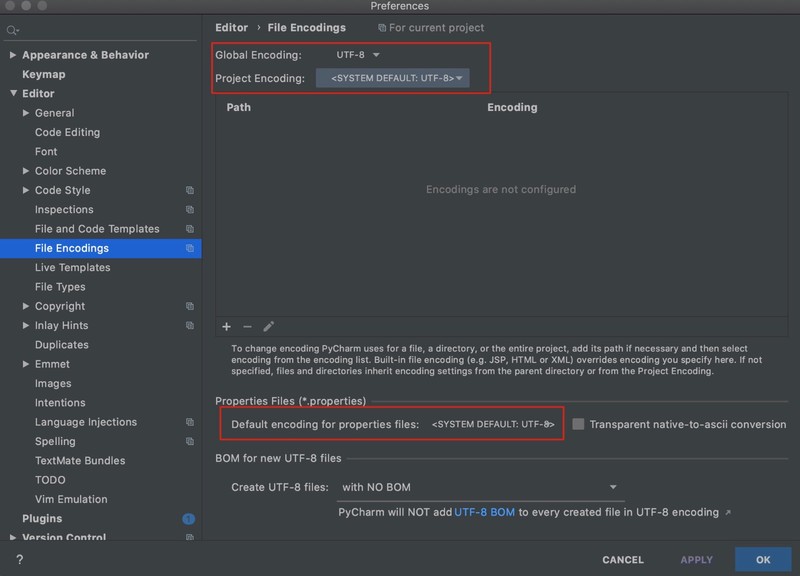The width and height of the screenshot is (800, 576).
Task: Open the Global Encoding UTF-8 dropdown
Action: click(x=358, y=55)
